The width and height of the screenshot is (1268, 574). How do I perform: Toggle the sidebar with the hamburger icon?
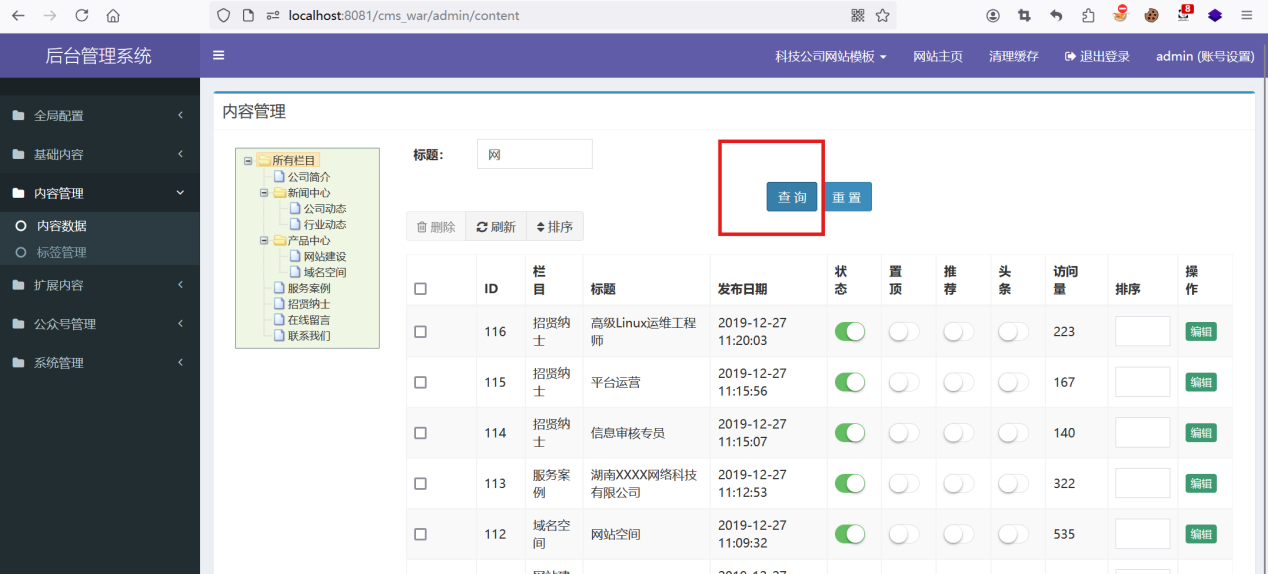pos(219,56)
